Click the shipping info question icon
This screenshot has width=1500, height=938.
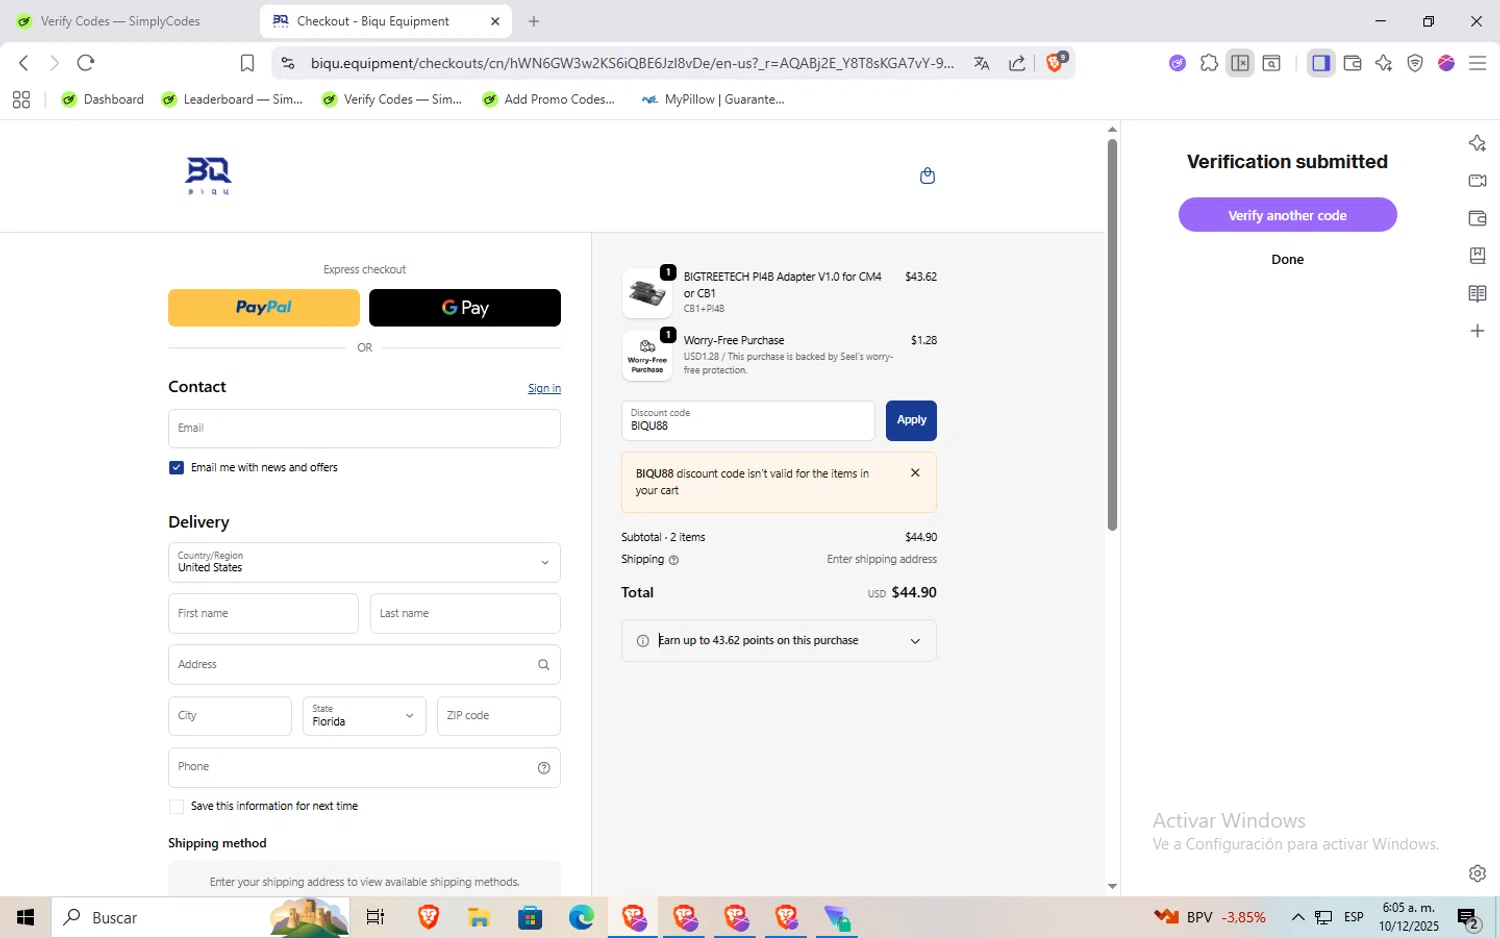click(x=673, y=560)
